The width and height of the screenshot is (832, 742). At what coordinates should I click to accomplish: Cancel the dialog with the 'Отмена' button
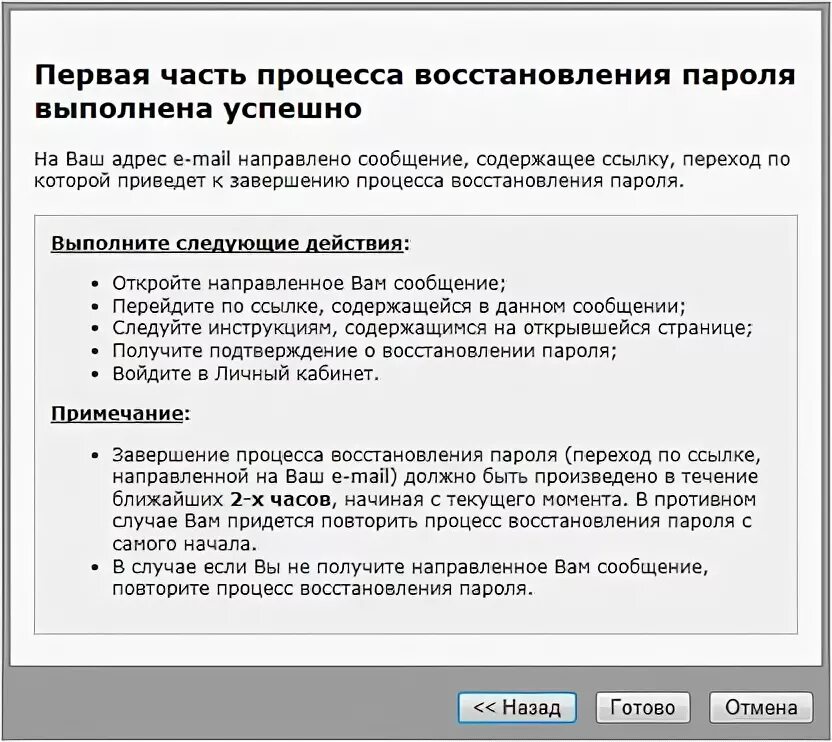(x=761, y=708)
